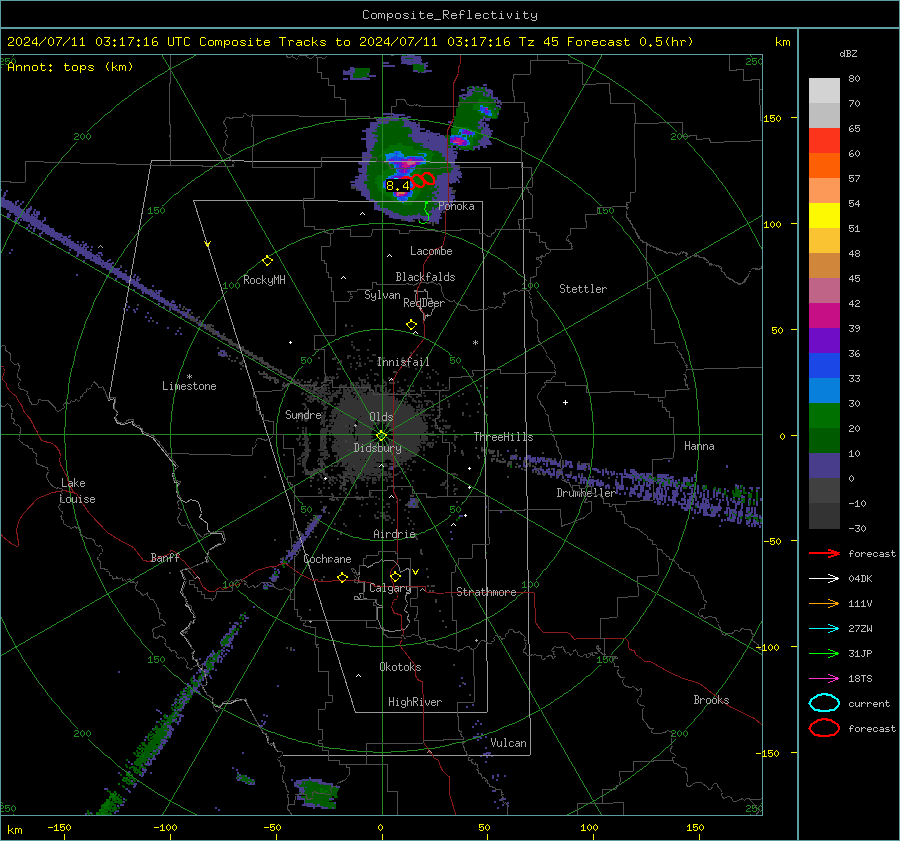The image size is (900, 841).
Task: Click the dBZ legend heading
Action: pyautogui.click(x=848, y=54)
